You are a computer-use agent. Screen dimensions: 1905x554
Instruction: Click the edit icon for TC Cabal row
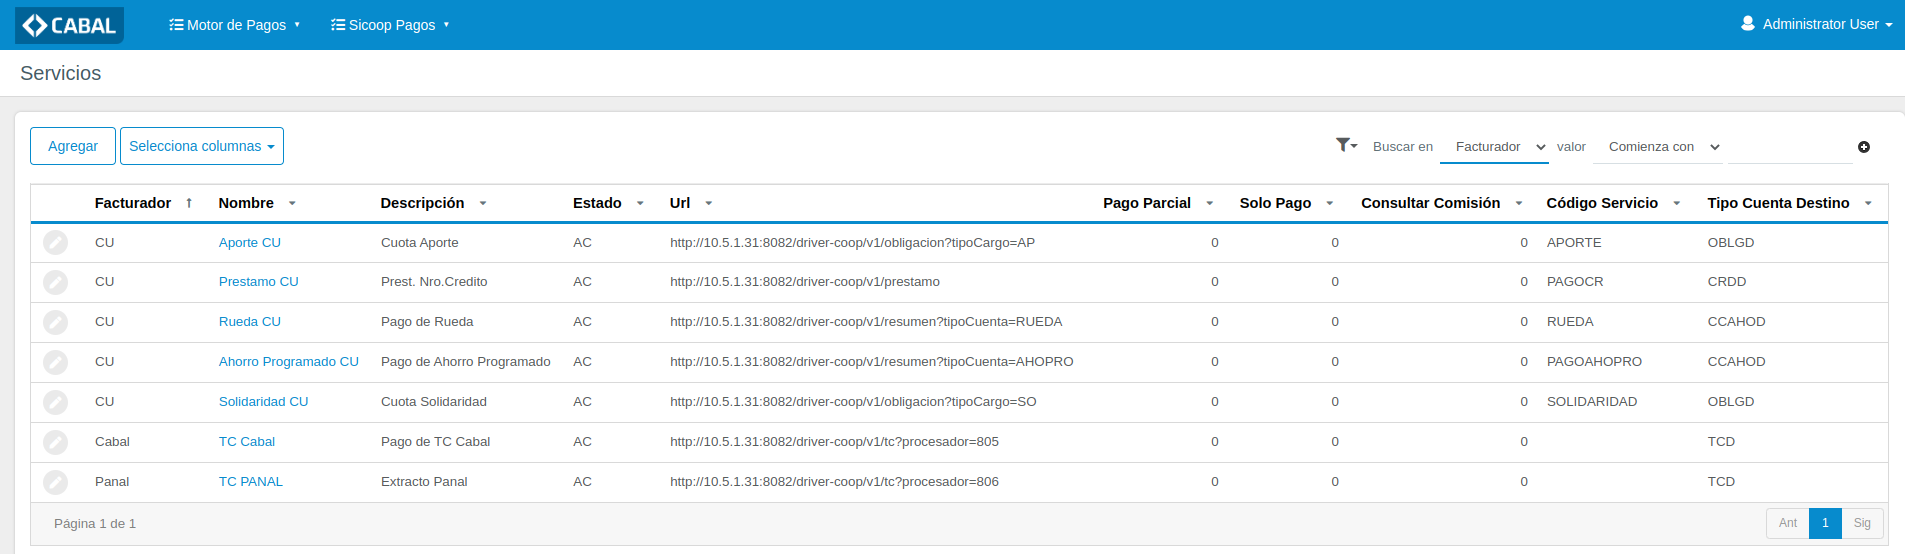pos(56,442)
